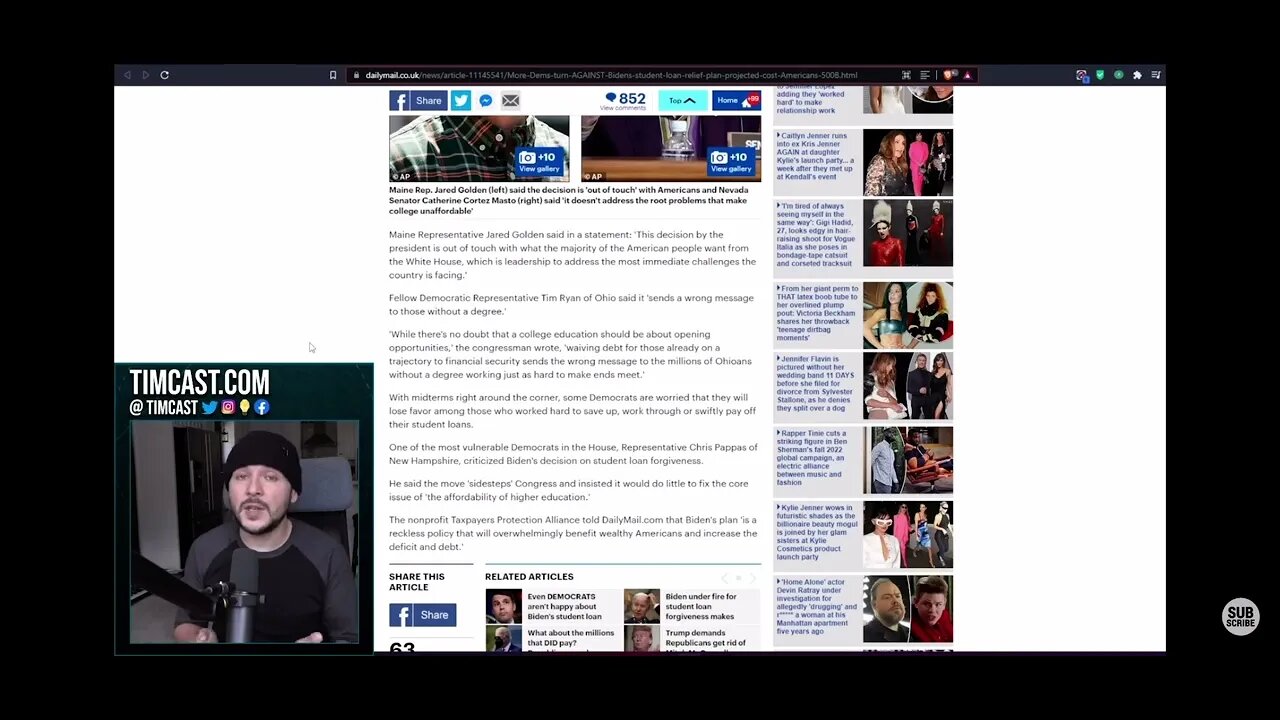Viewport: 1280px width, 720px height.
Task: Open Gigi Hadid Vogue Italia sidebar story
Action: [x=816, y=235]
